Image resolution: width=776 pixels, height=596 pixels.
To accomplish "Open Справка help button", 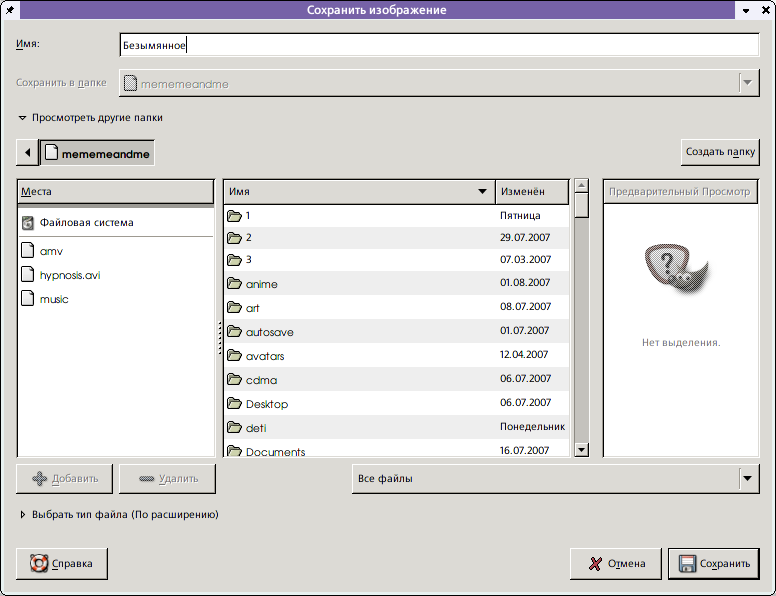I will tap(62, 564).
